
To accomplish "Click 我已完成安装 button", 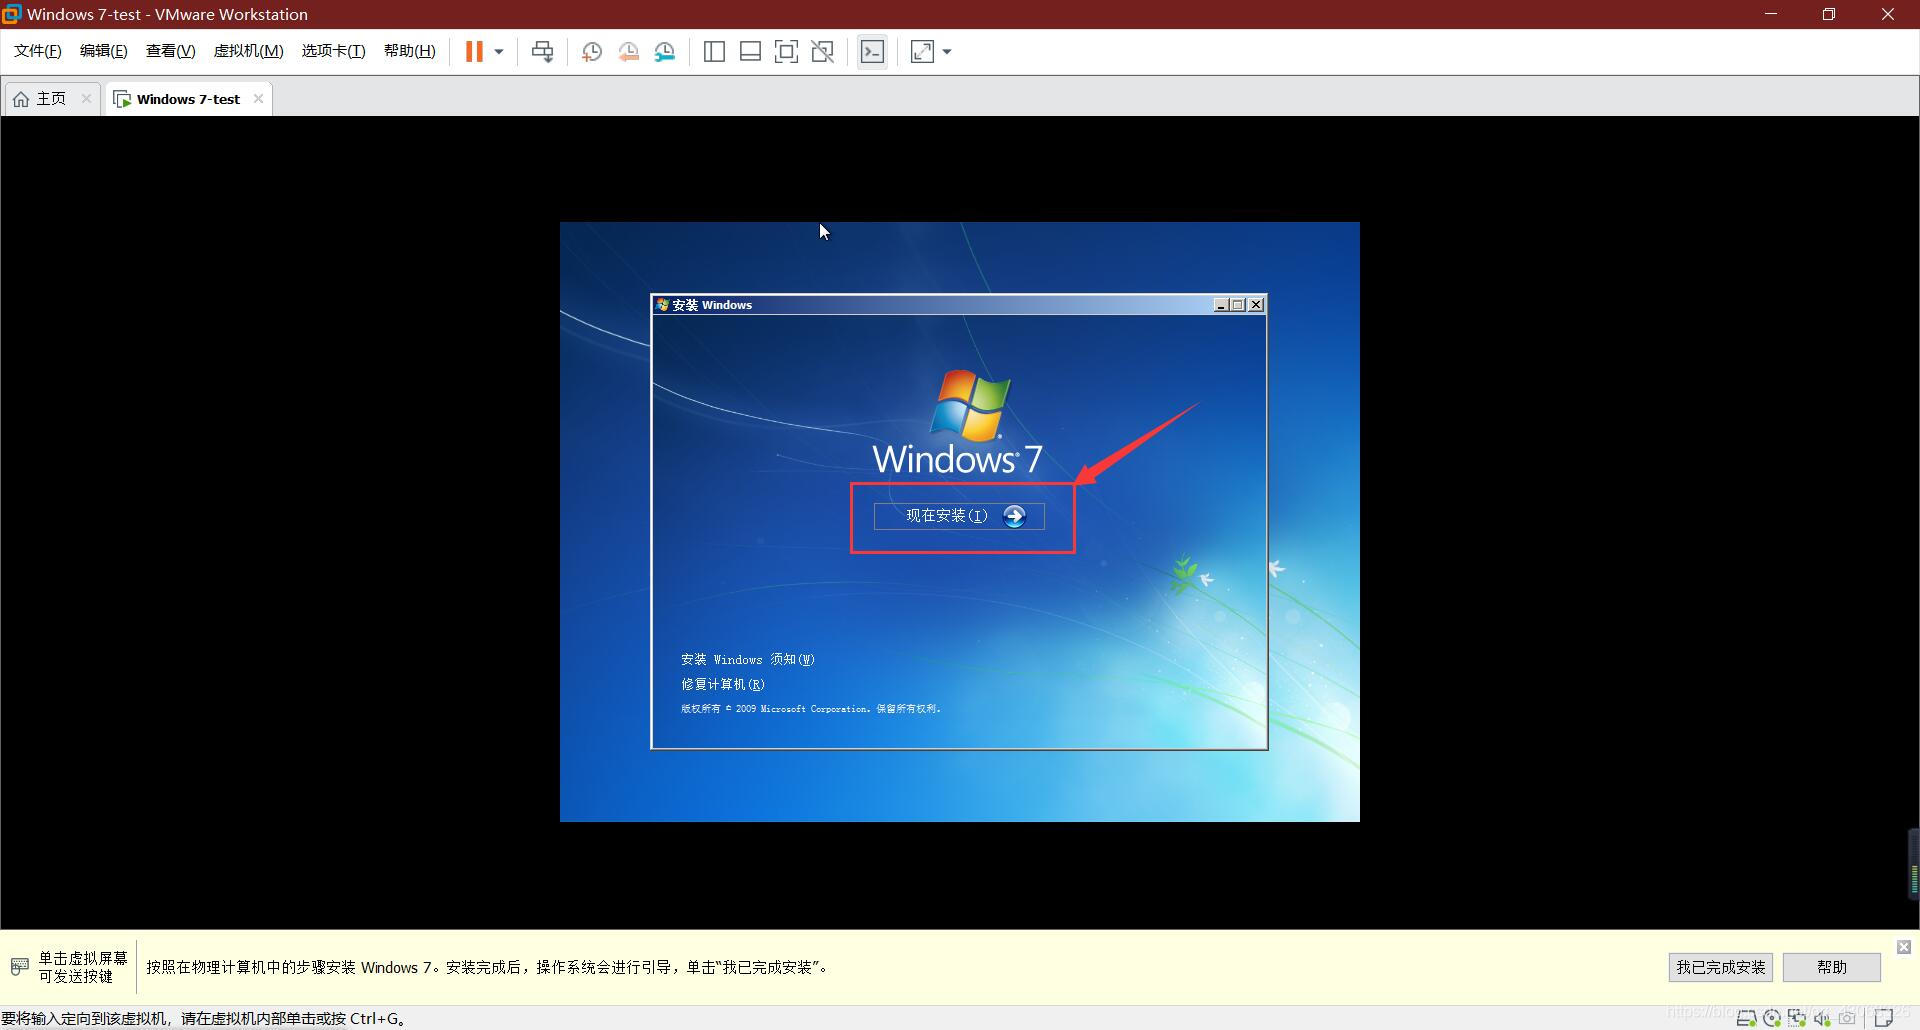I will [1721, 967].
